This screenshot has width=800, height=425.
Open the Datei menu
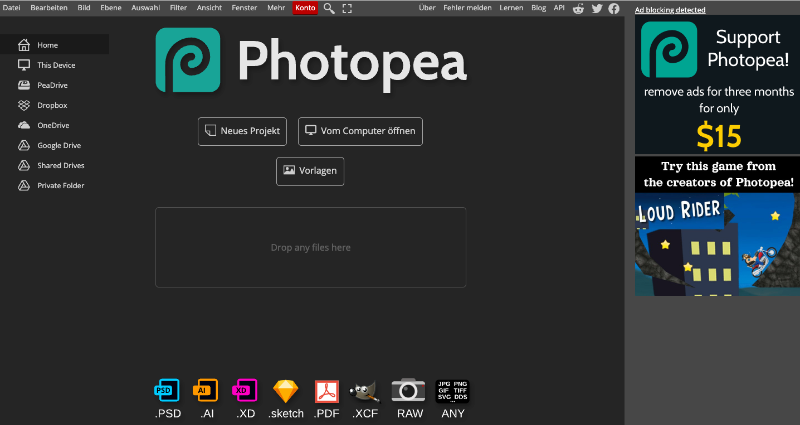11,8
